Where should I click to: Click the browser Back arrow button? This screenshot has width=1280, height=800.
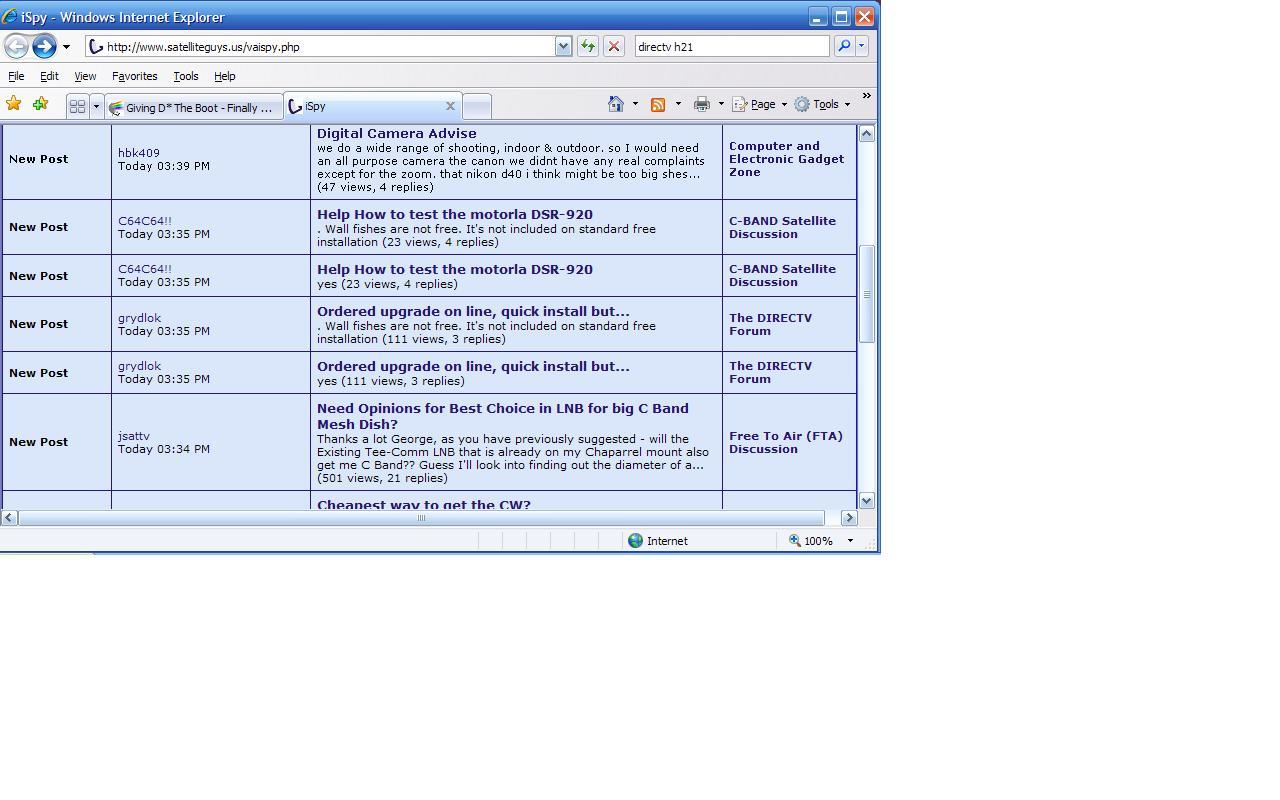pyautogui.click(x=16, y=46)
